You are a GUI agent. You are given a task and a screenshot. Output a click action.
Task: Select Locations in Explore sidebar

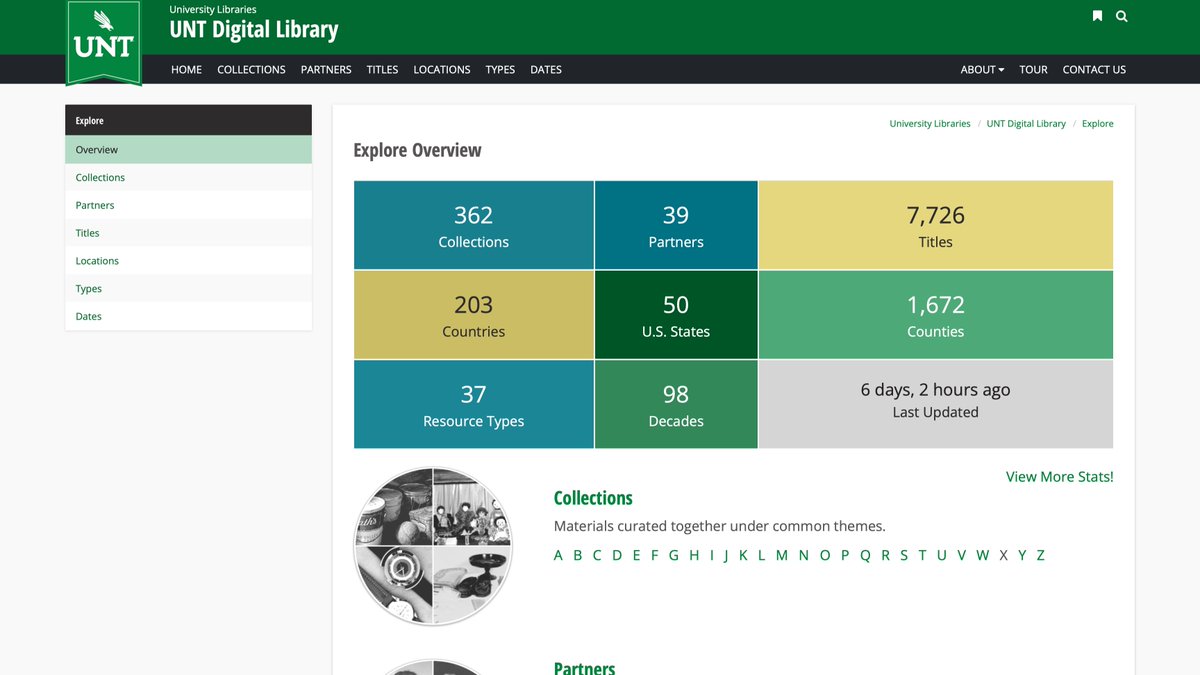188,261
